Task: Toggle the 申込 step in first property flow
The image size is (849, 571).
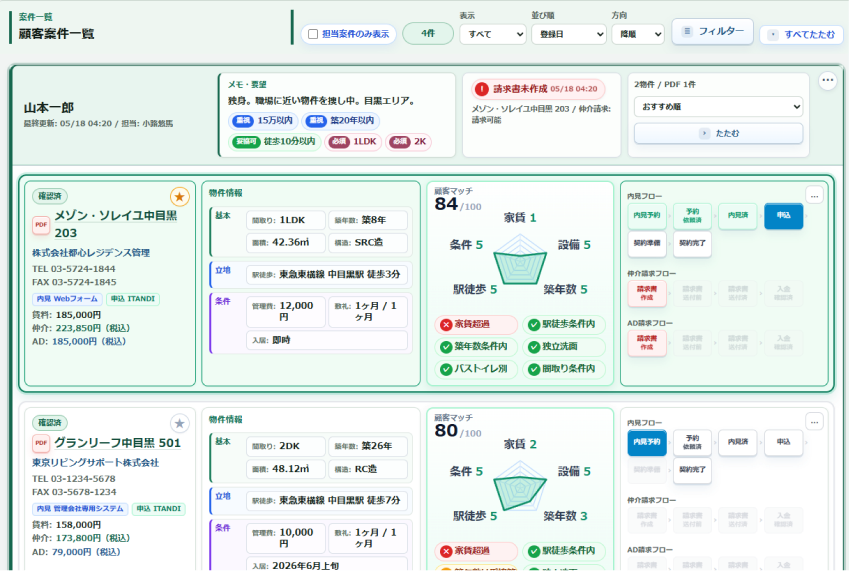Action: pos(783,215)
